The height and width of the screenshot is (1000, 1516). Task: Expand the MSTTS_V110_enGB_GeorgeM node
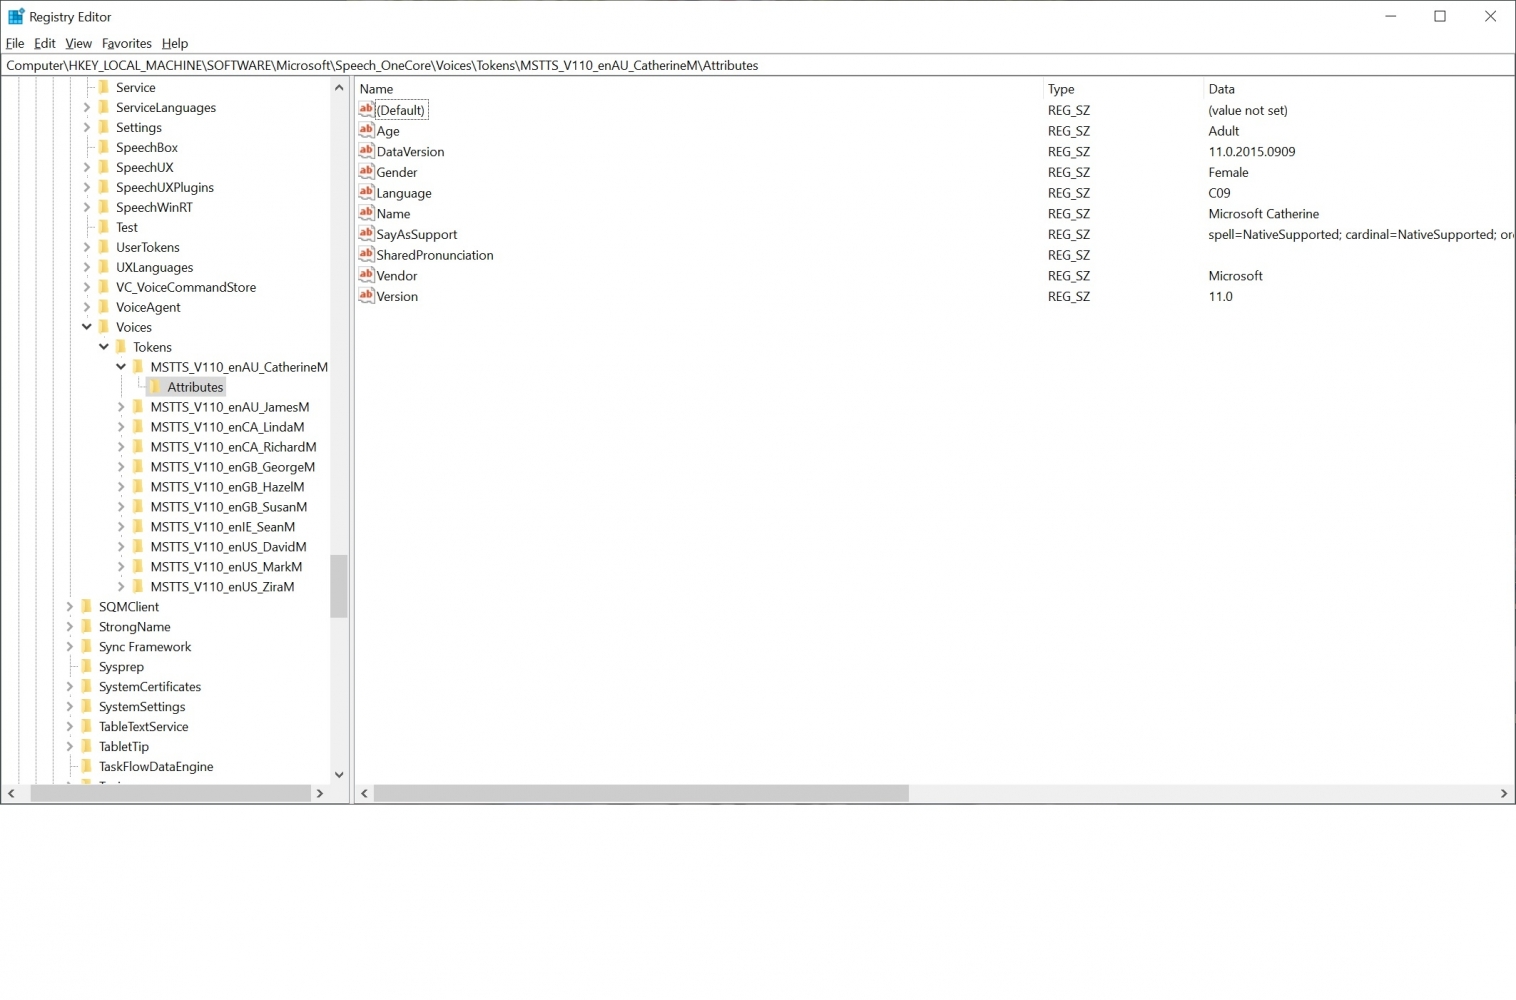[121, 467]
